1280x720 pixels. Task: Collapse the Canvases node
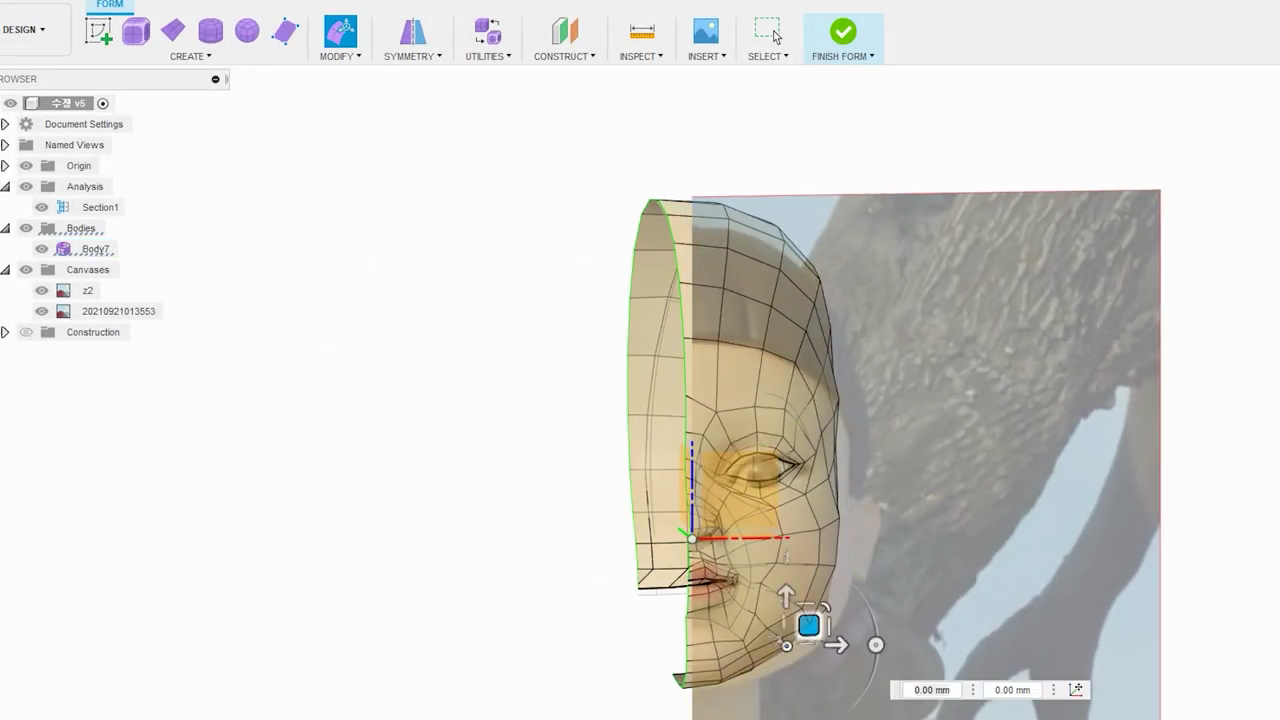pos(5,270)
